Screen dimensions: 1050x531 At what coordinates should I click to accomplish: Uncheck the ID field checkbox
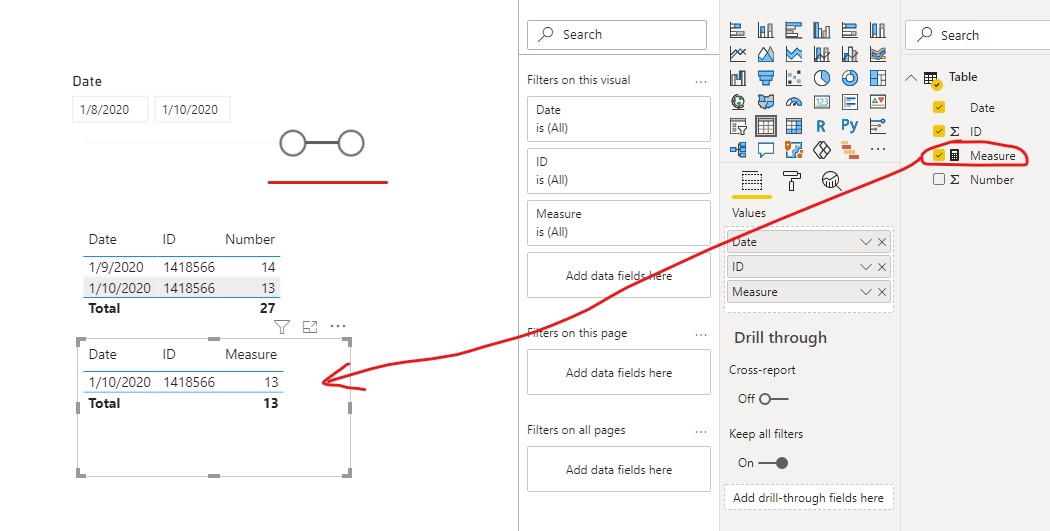click(x=939, y=131)
